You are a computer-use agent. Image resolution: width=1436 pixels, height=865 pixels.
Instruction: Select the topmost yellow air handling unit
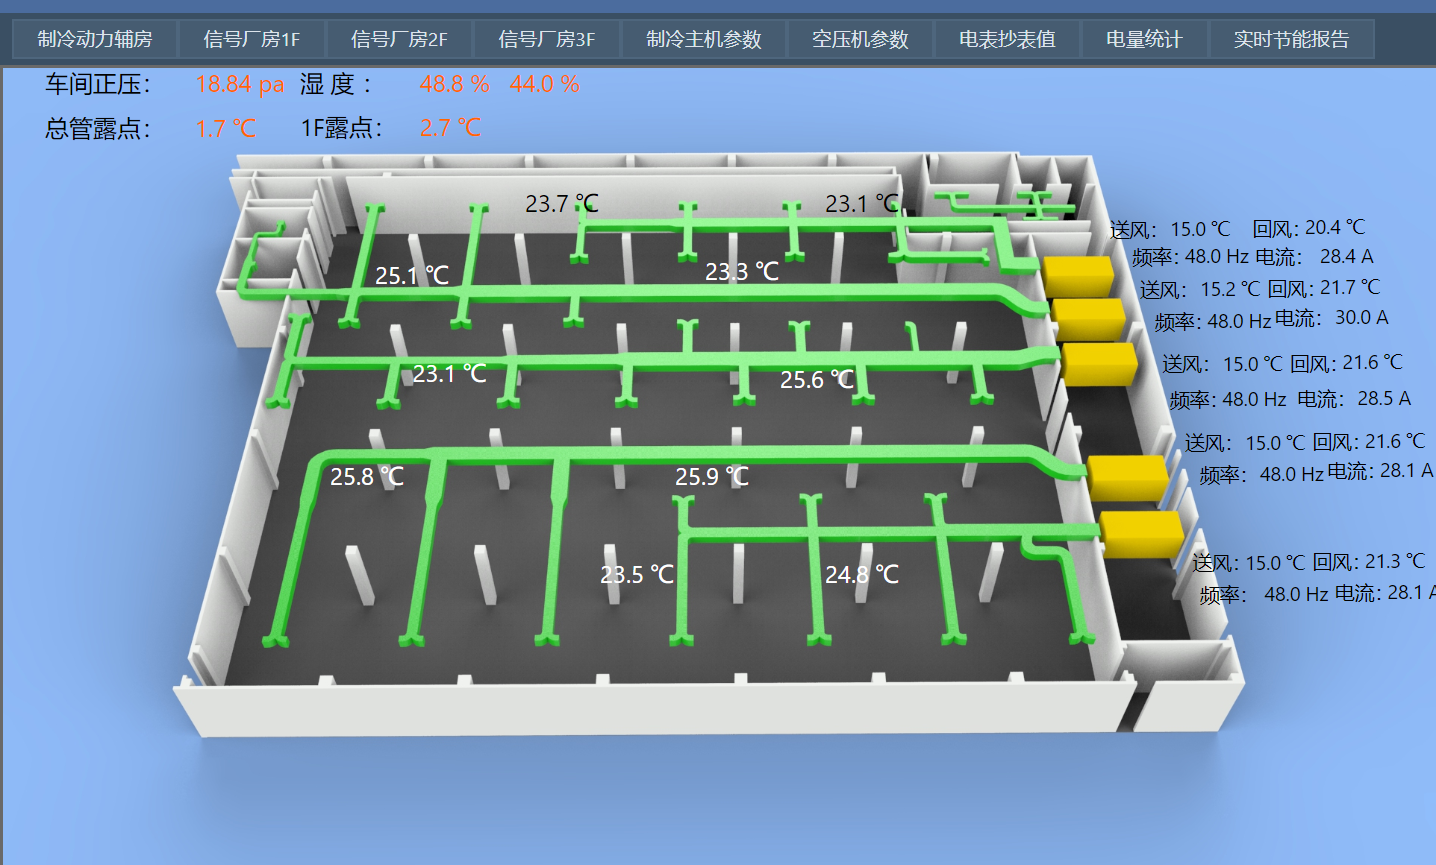coord(1078,276)
